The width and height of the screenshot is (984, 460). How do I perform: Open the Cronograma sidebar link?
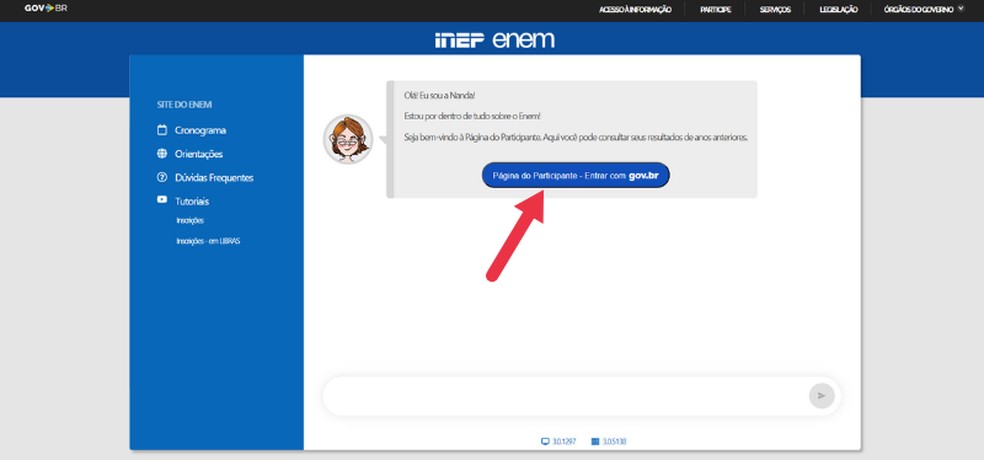point(200,131)
